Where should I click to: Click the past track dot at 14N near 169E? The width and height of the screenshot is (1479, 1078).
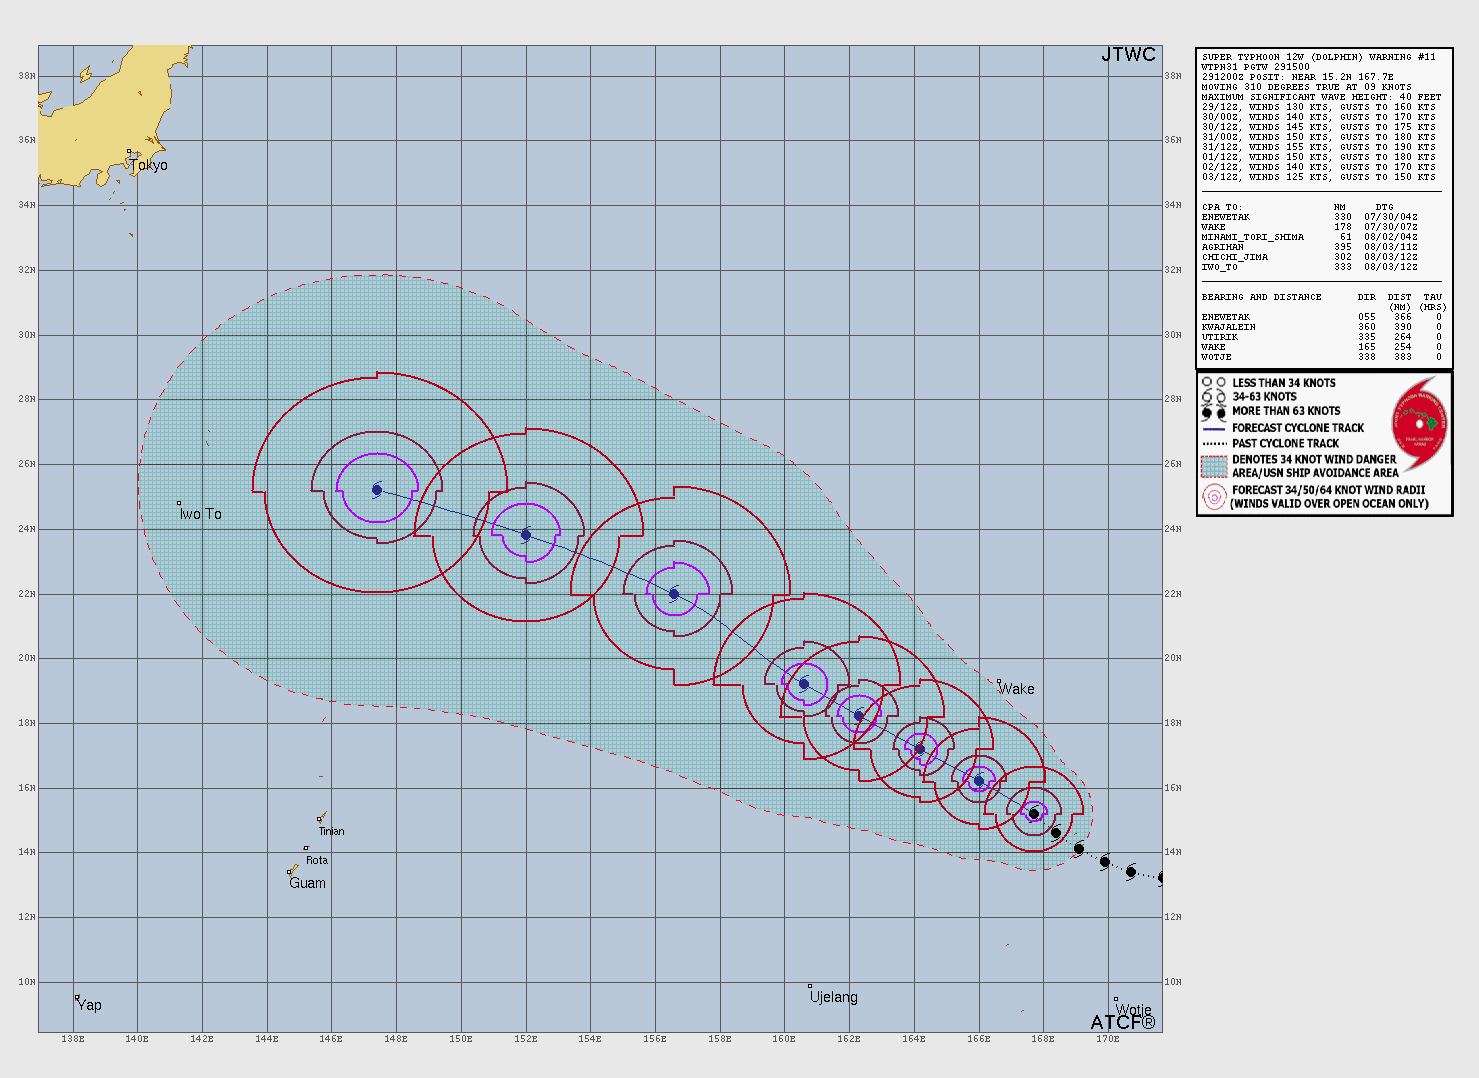tap(1079, 849)
